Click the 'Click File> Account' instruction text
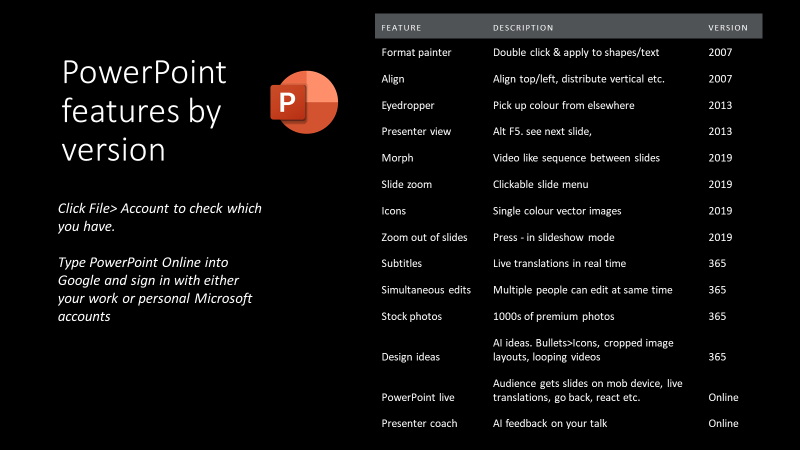 coord(160,217)
